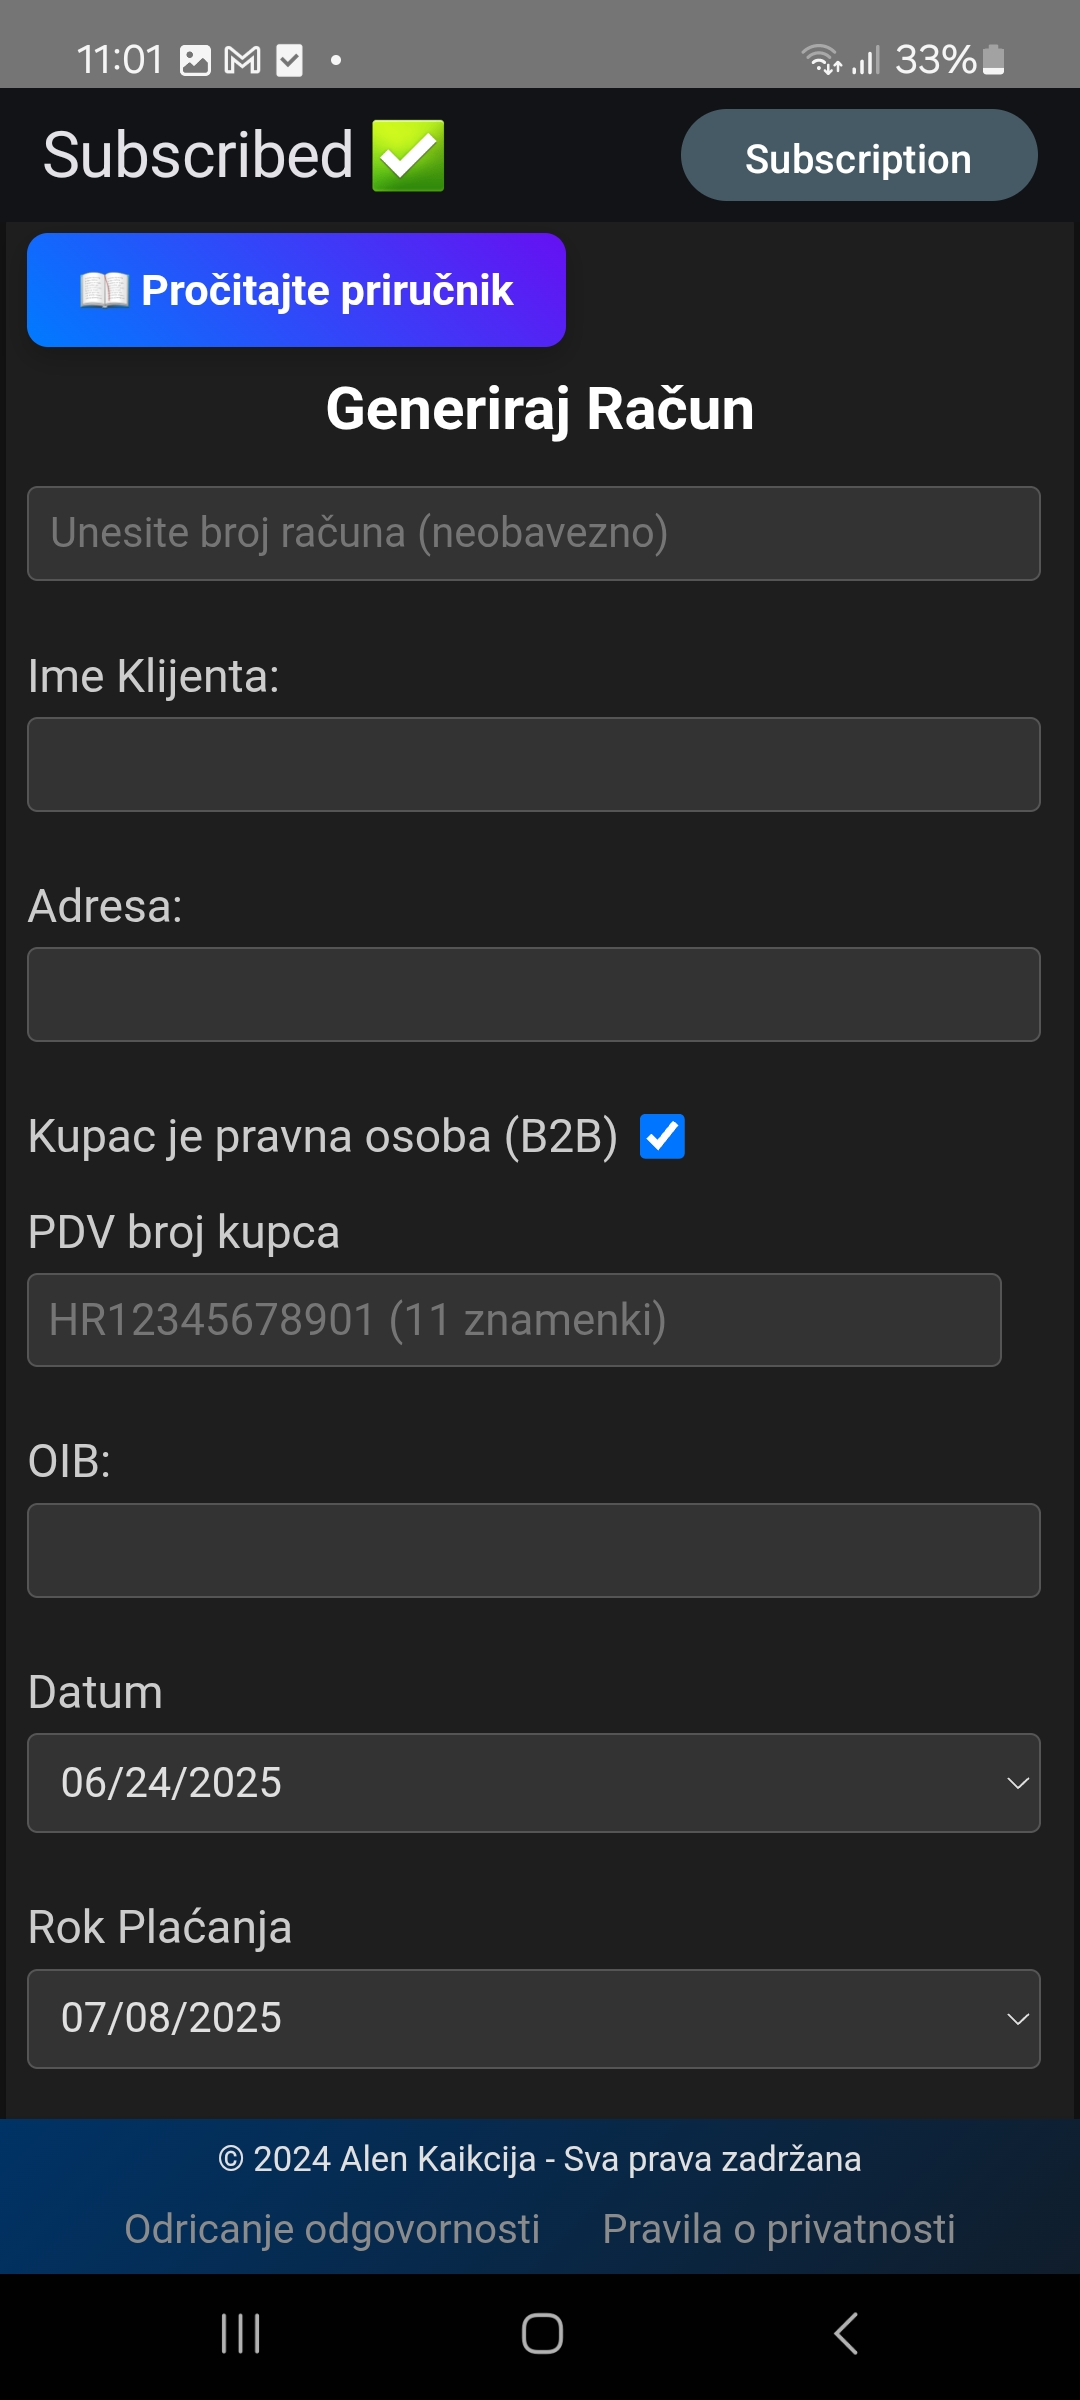Open the Subscription page button

[858, 156]
